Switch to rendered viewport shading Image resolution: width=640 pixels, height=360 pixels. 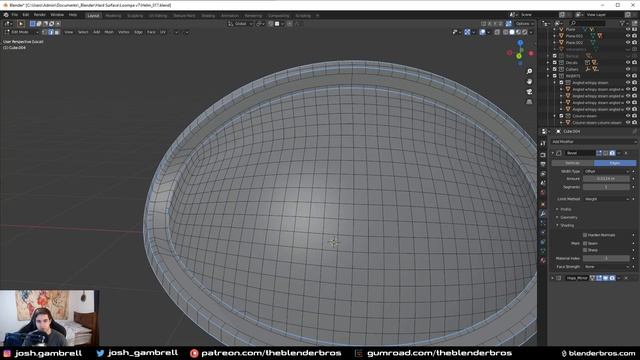point(524,32)
